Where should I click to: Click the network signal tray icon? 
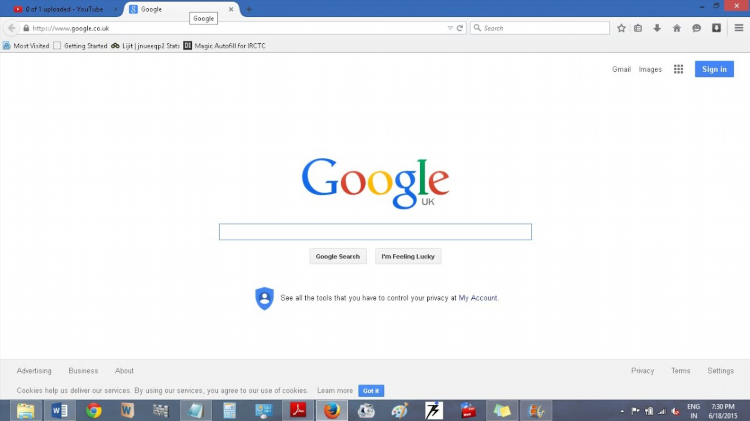(662, 411)
